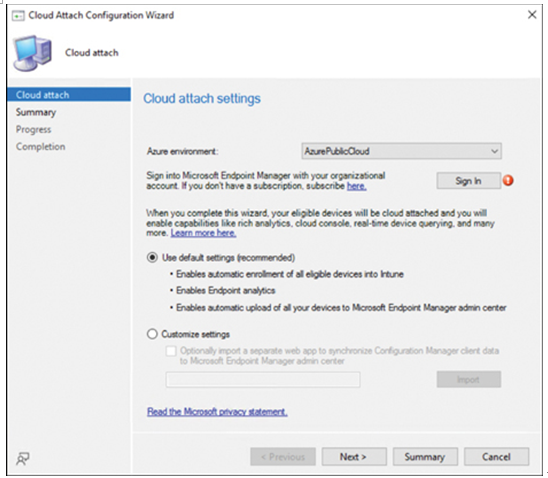Select Completion step in wizard sidebar
Screen dimensions: 548x478
click(x=40, y=146)
